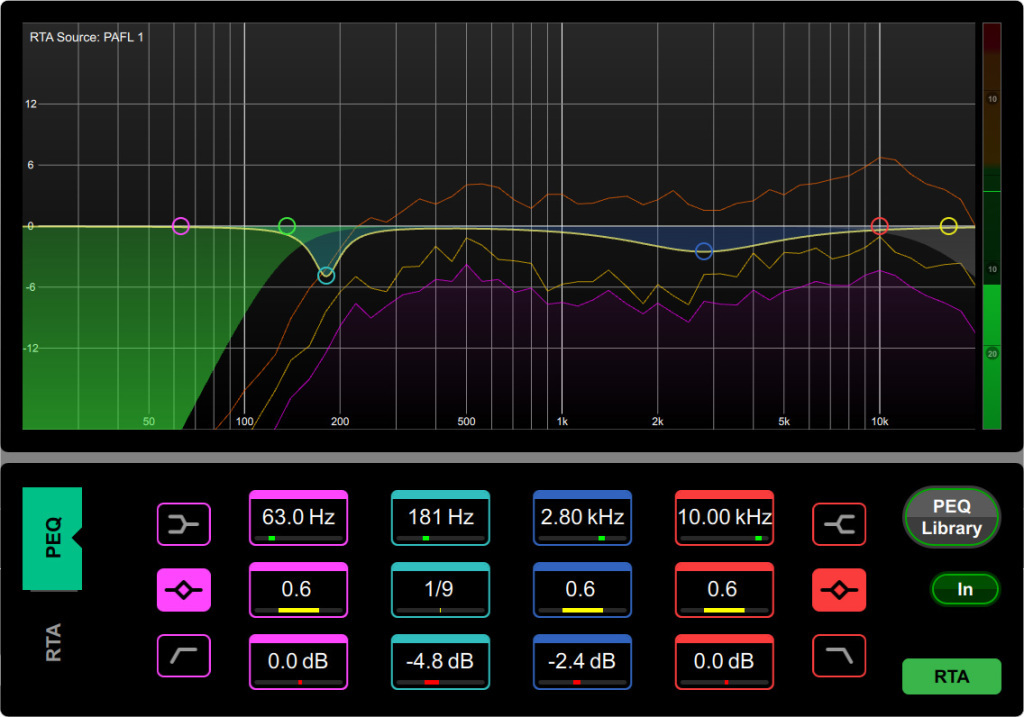The height and width of the screenshot is (717, 1024).
Task: Select the 1/9 width field of cyan band
Action: point(440,591)
